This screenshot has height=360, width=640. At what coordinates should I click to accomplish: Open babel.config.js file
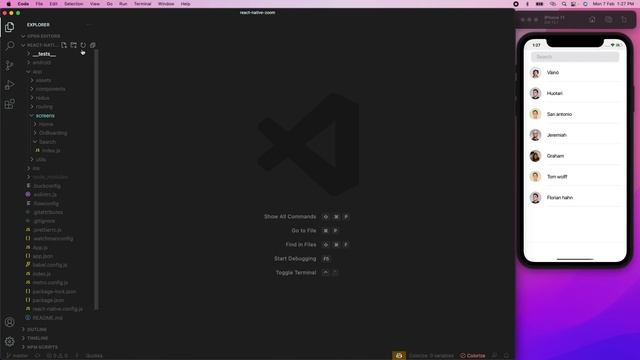point(50,265)
